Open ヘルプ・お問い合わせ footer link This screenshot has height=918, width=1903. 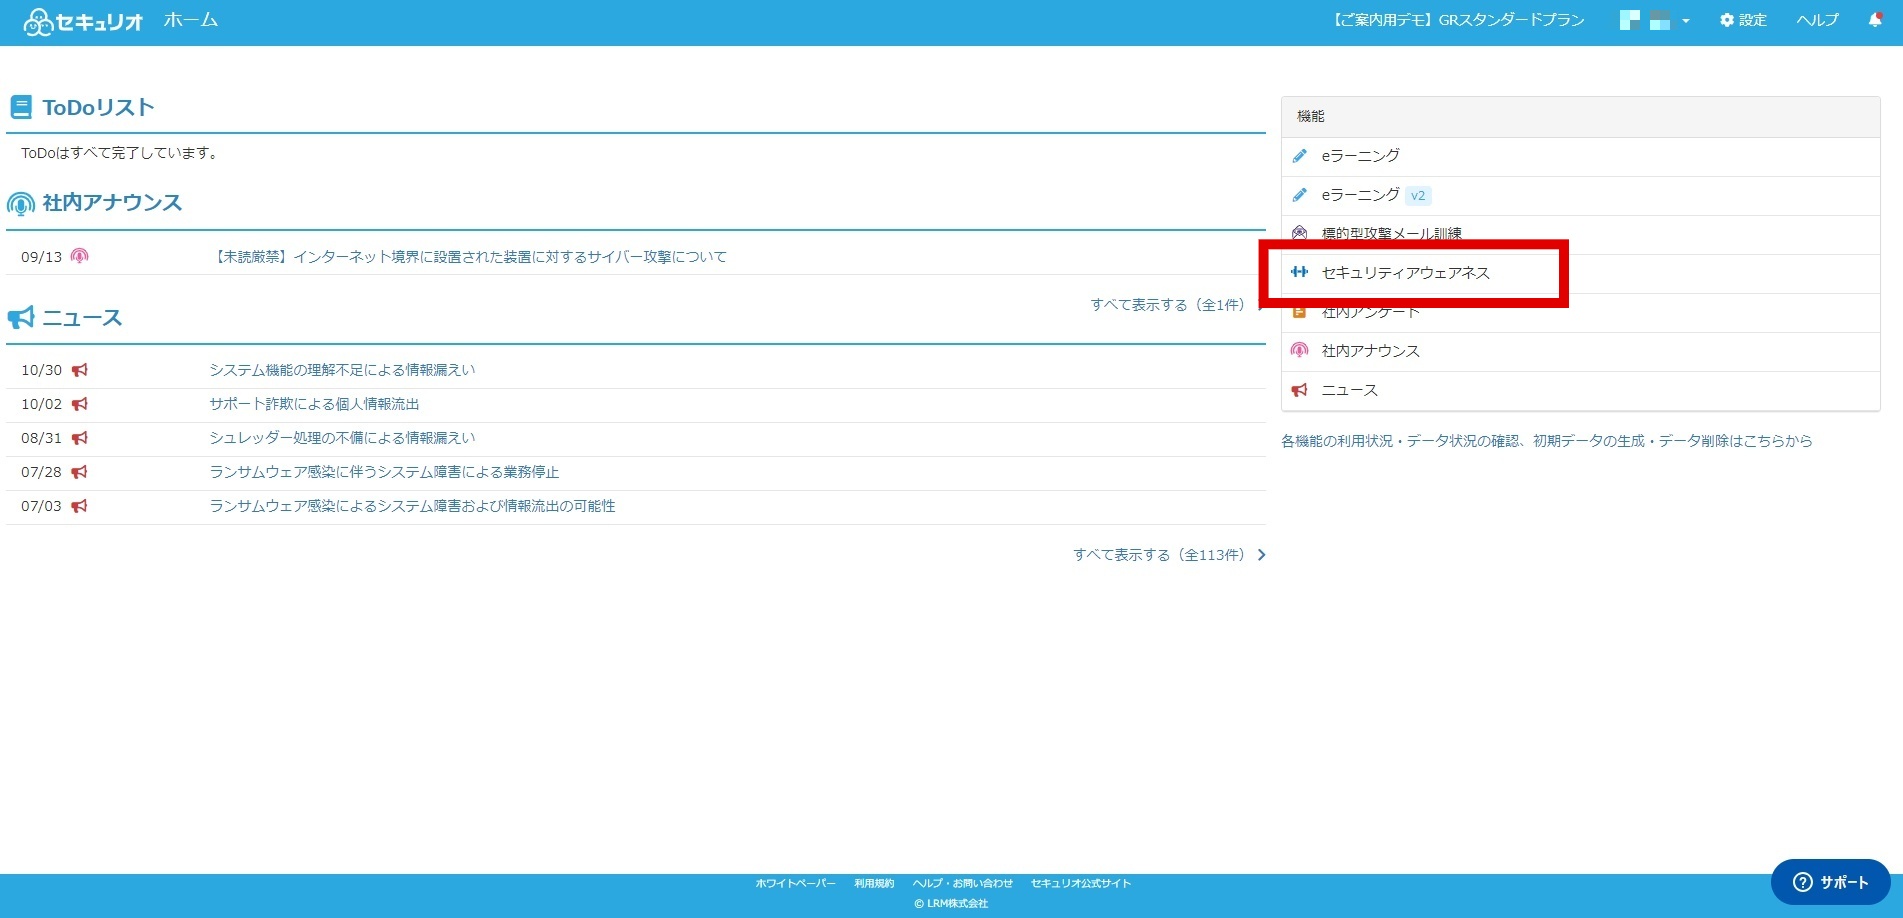coord(962,883)
